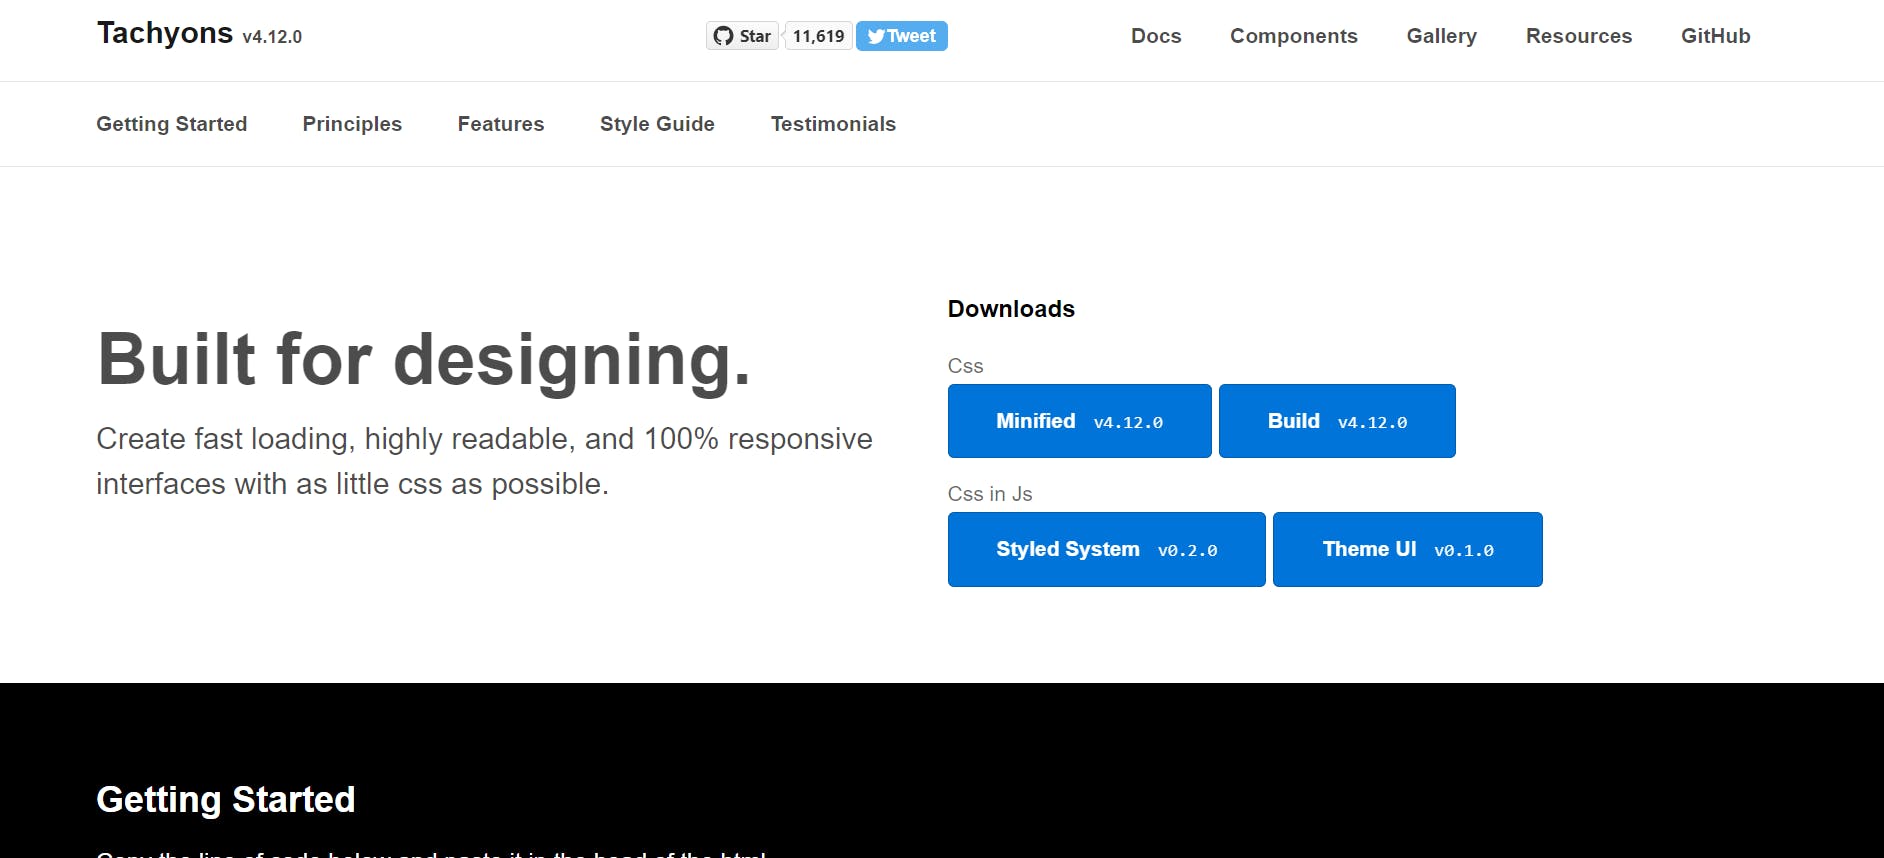Open the Resources page

click(x=1579, y=36)
